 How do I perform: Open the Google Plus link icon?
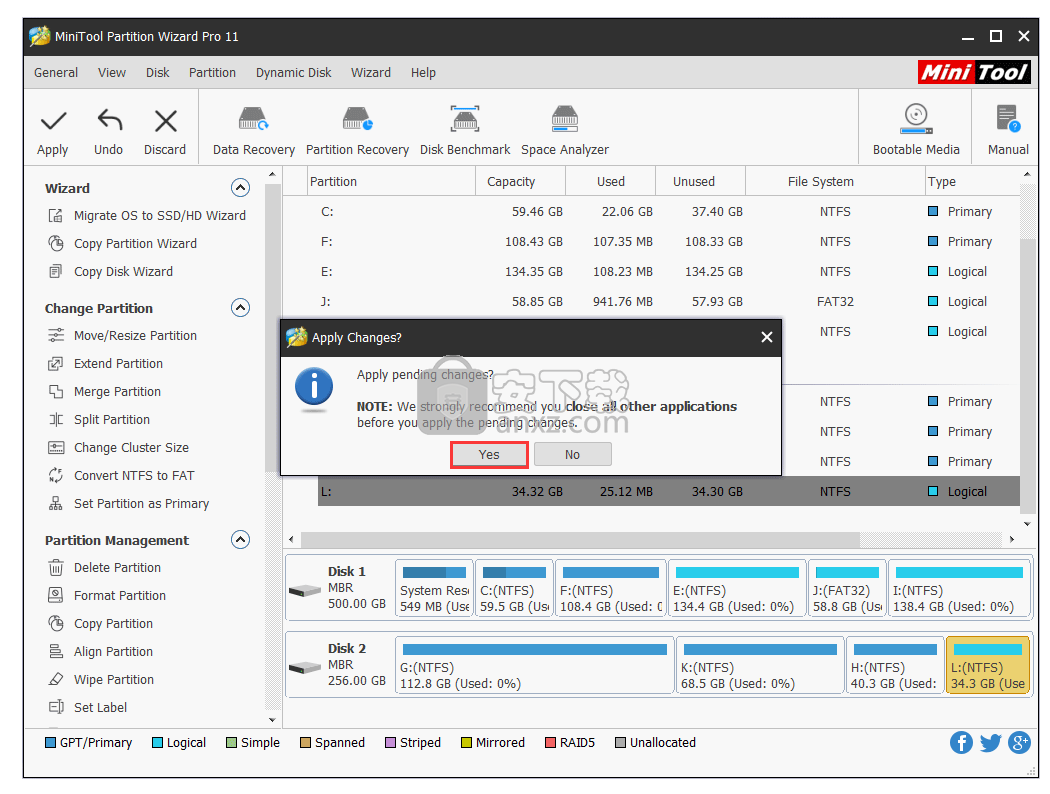point(1019,742)
